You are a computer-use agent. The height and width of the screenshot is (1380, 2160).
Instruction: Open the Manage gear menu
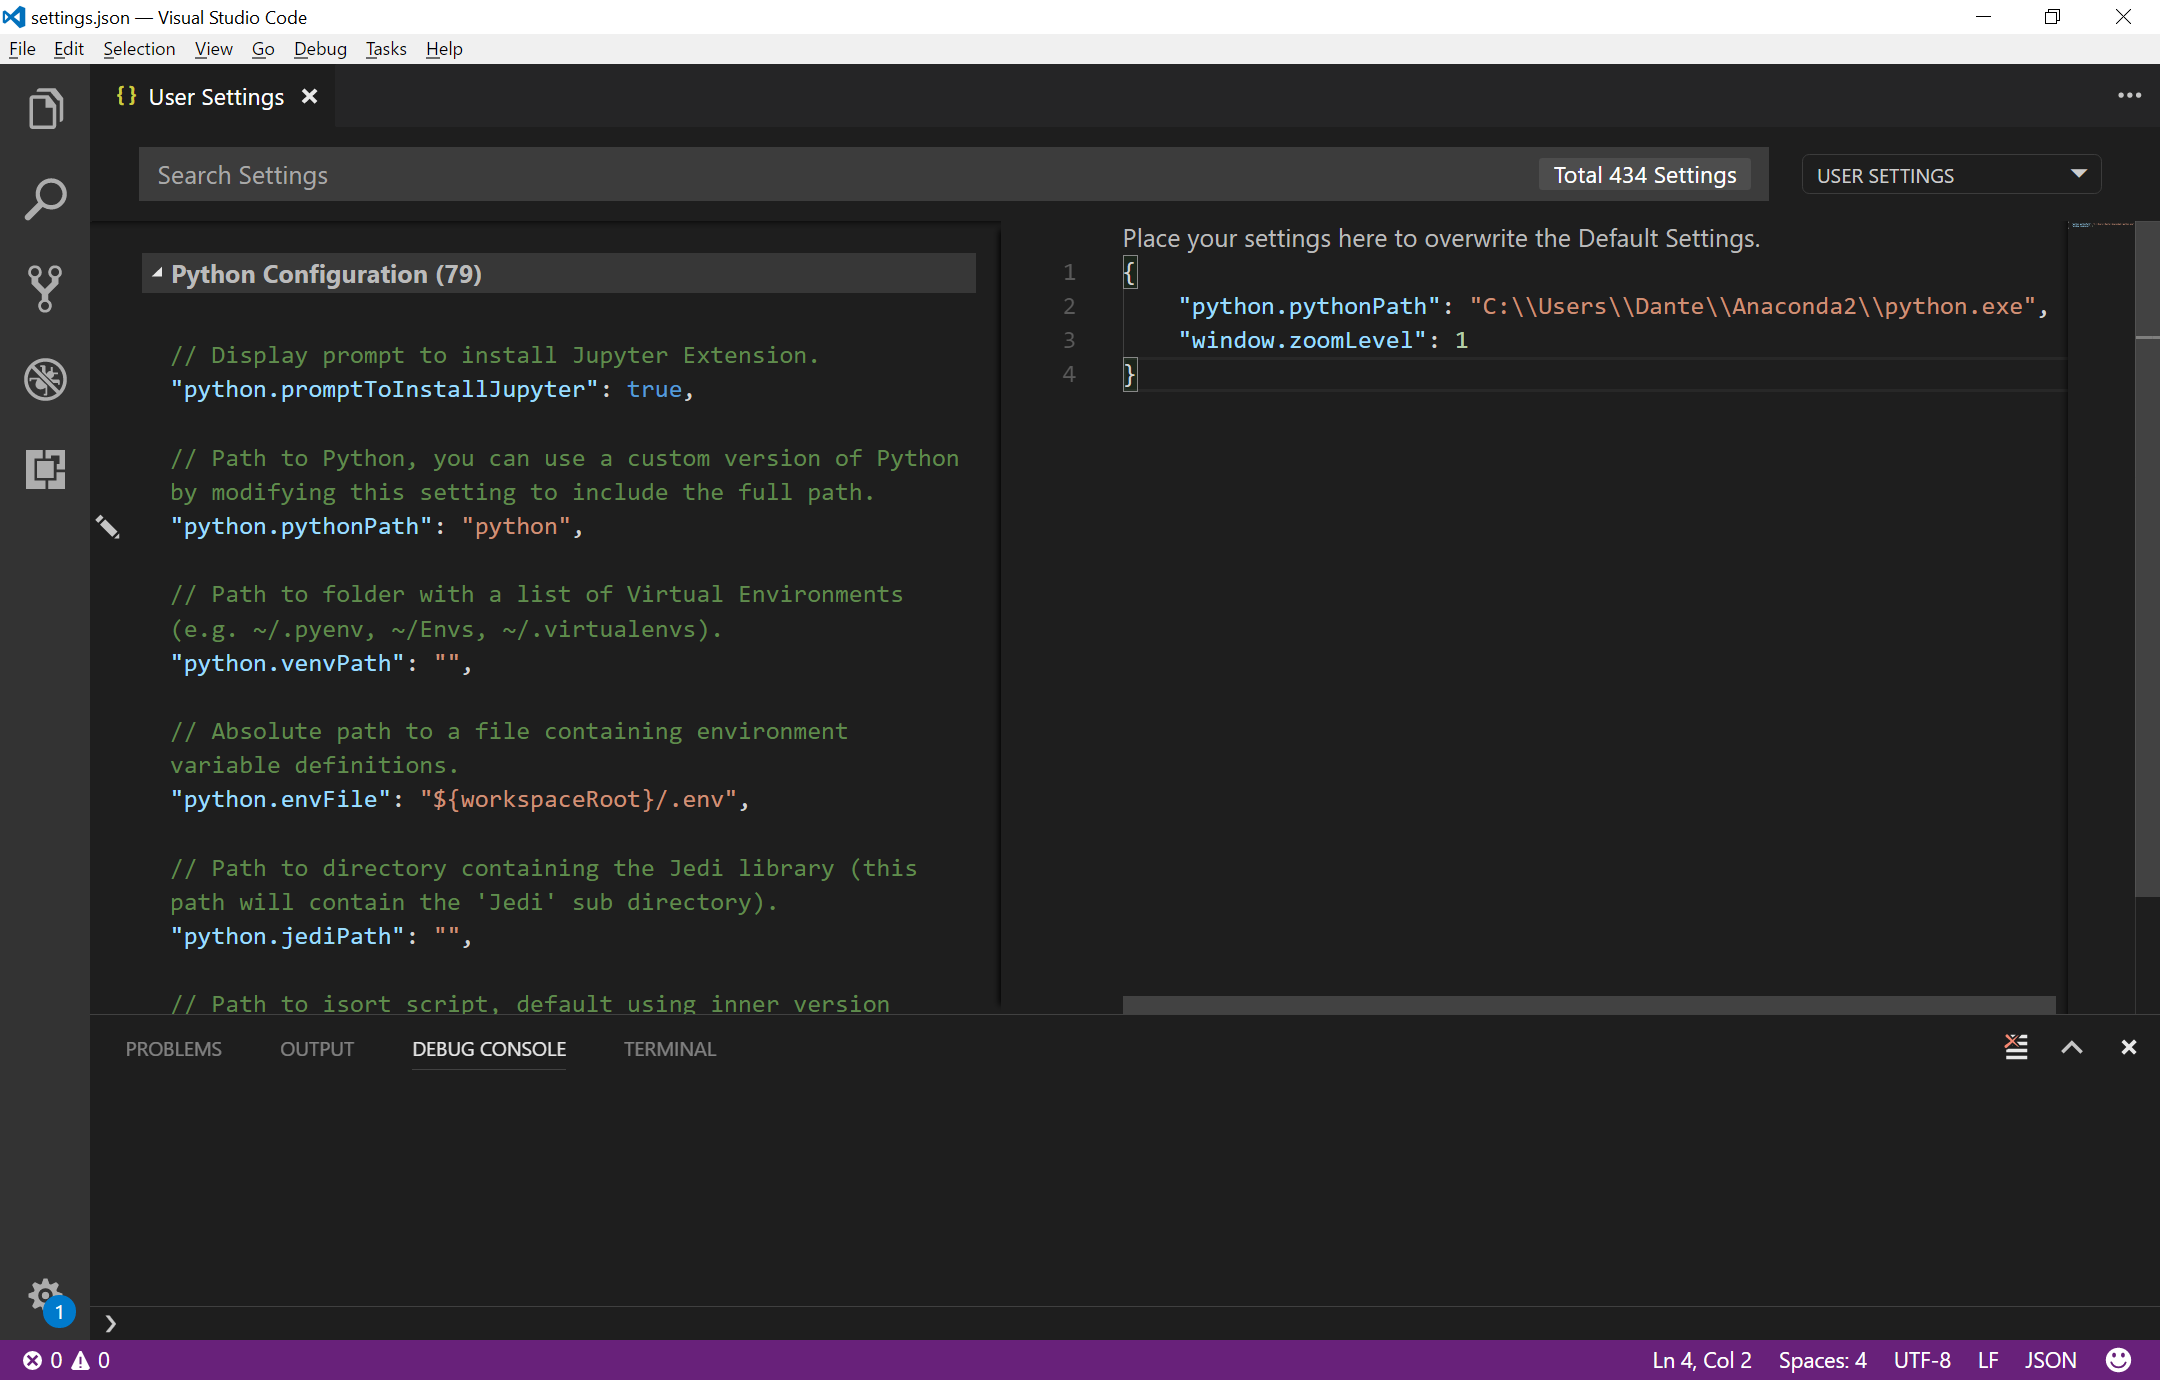(x=45, y=1297)
